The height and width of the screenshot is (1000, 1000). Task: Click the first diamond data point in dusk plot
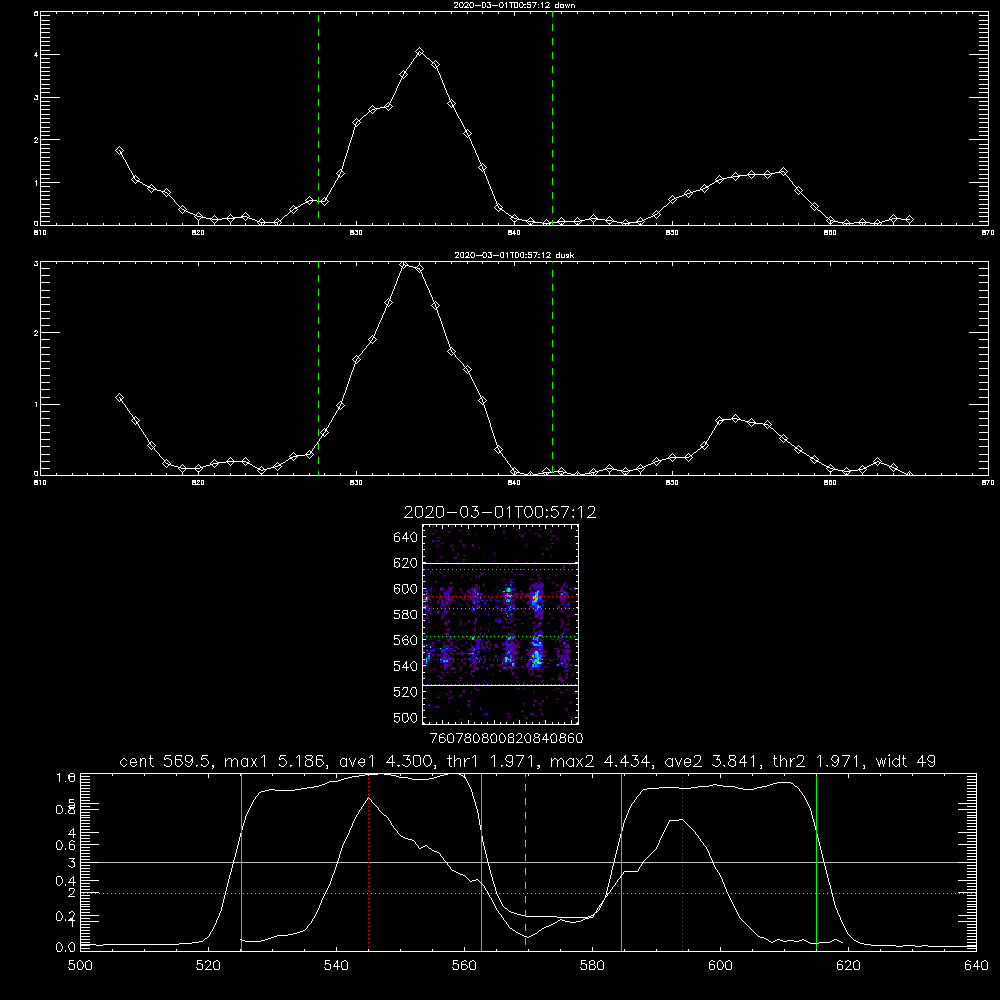119,397
